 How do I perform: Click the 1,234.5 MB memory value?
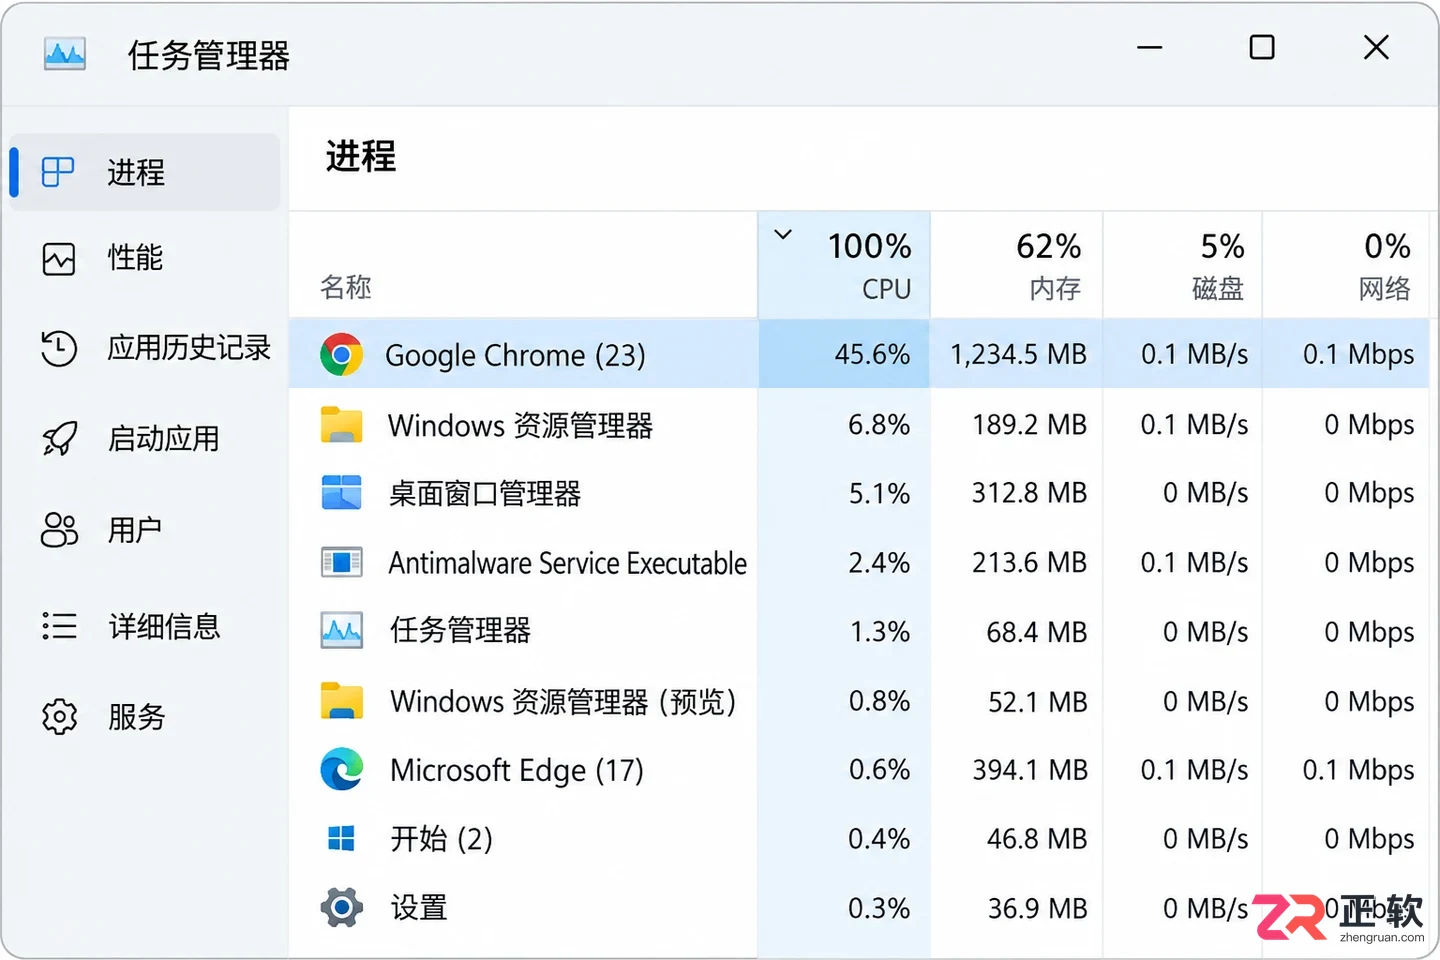pyautogui.click(x=1018, y=354)
